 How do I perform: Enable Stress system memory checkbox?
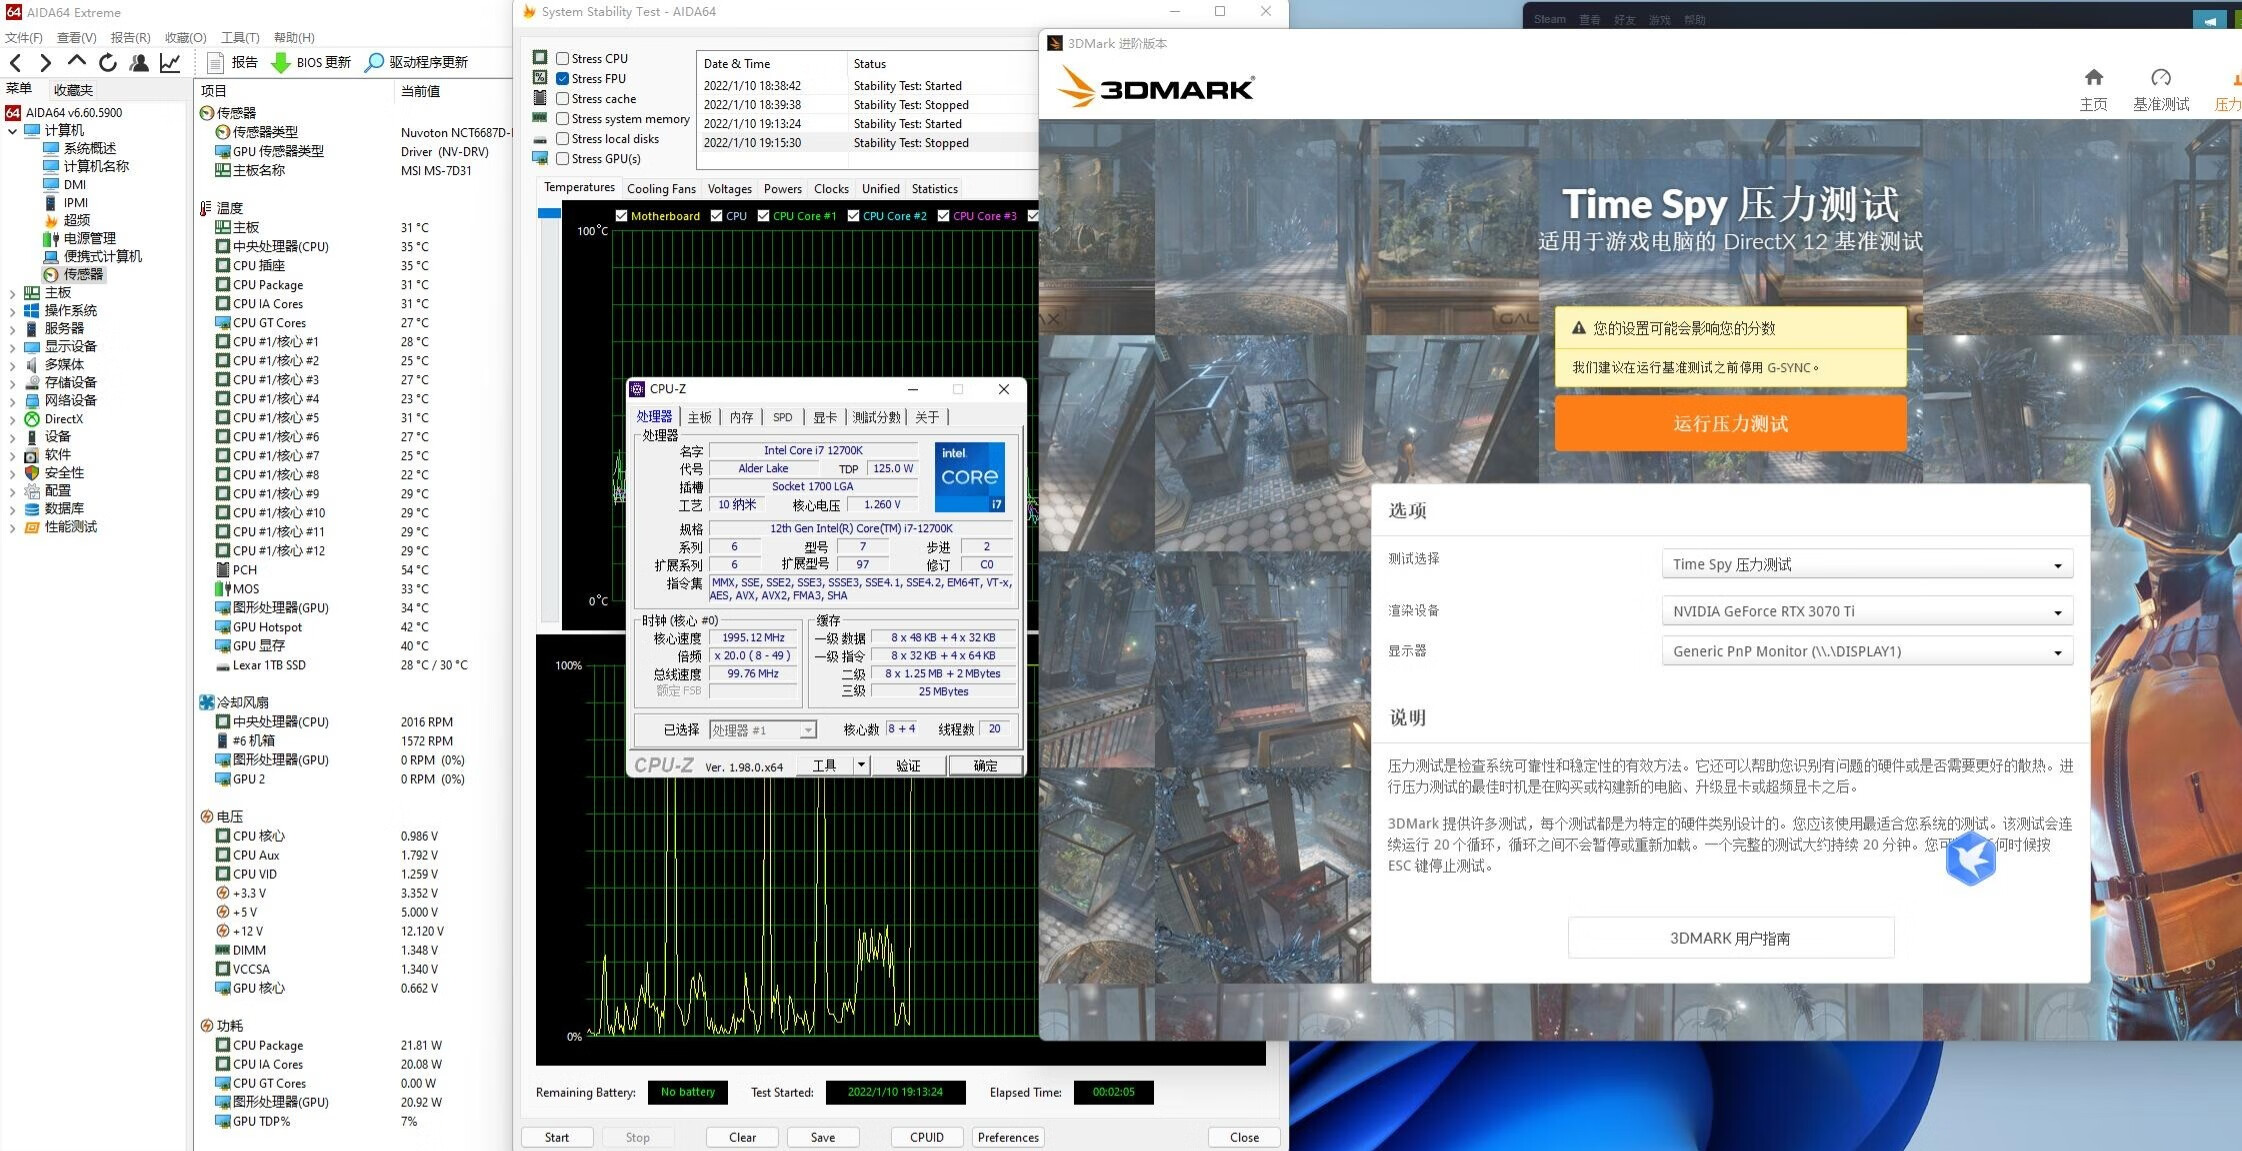[x=563, y=119]
